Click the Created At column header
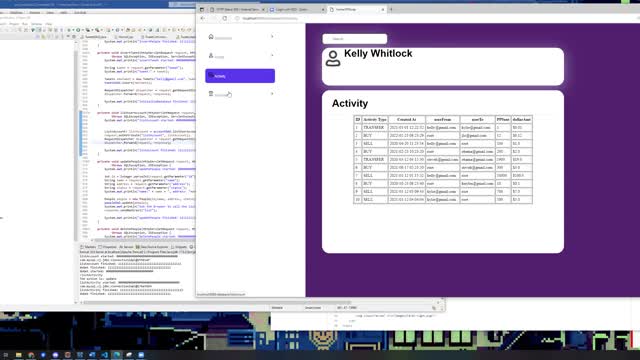640x360 pixels. click(x=406, y=120)
